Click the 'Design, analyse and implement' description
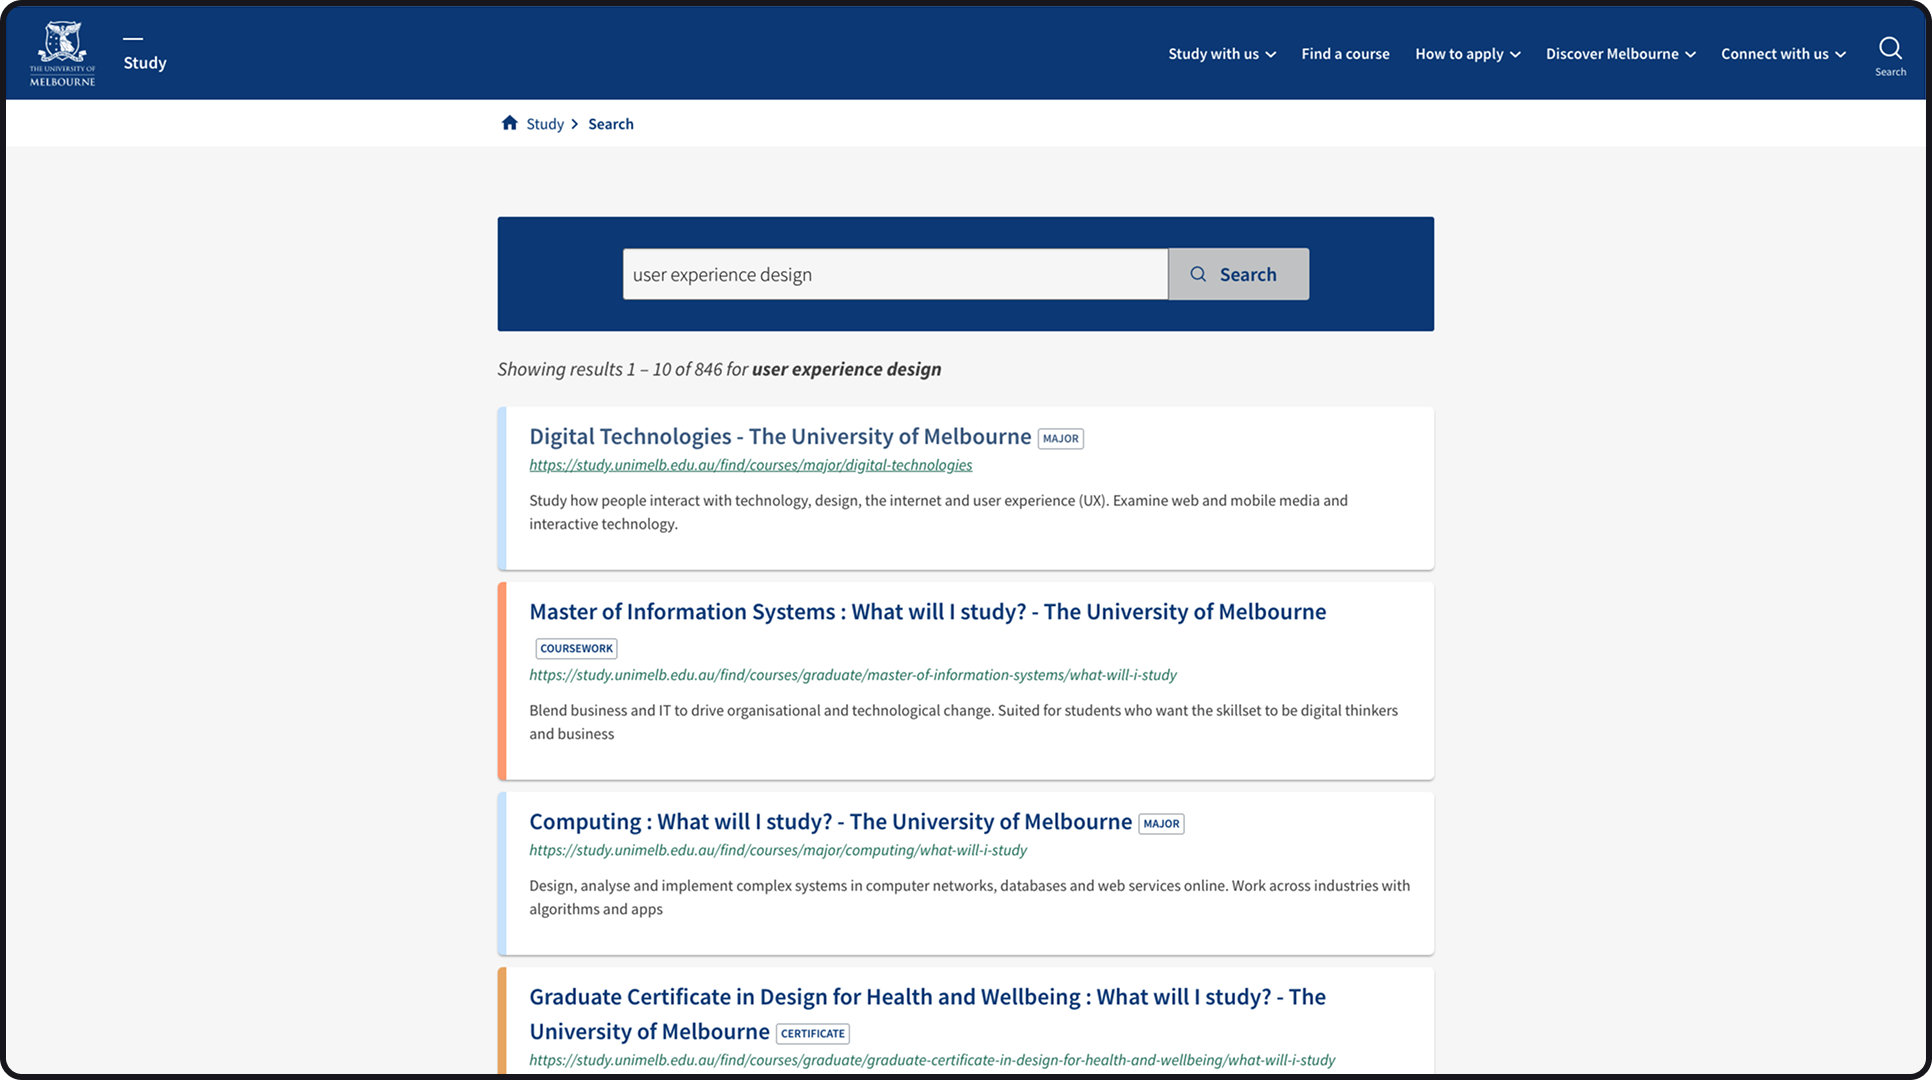Image resolution: width=1932 pixels, height=1080 pixels. [969, 897]
